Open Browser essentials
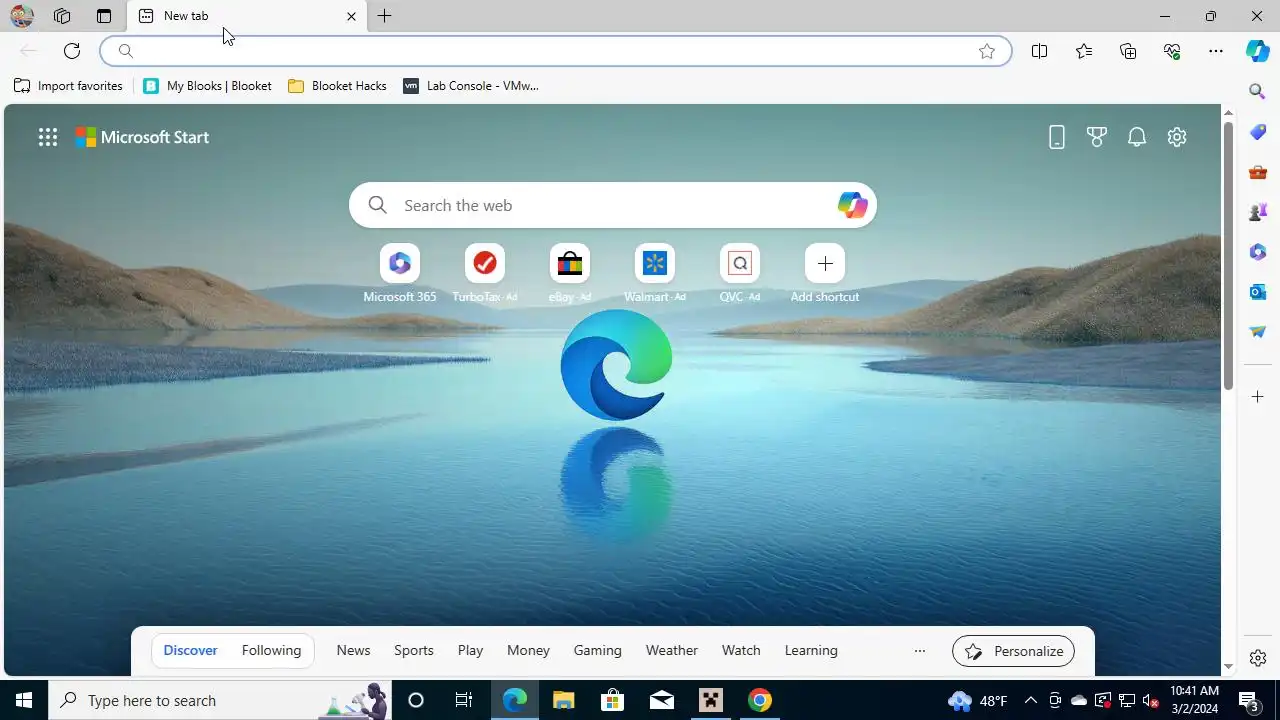 1172,51
